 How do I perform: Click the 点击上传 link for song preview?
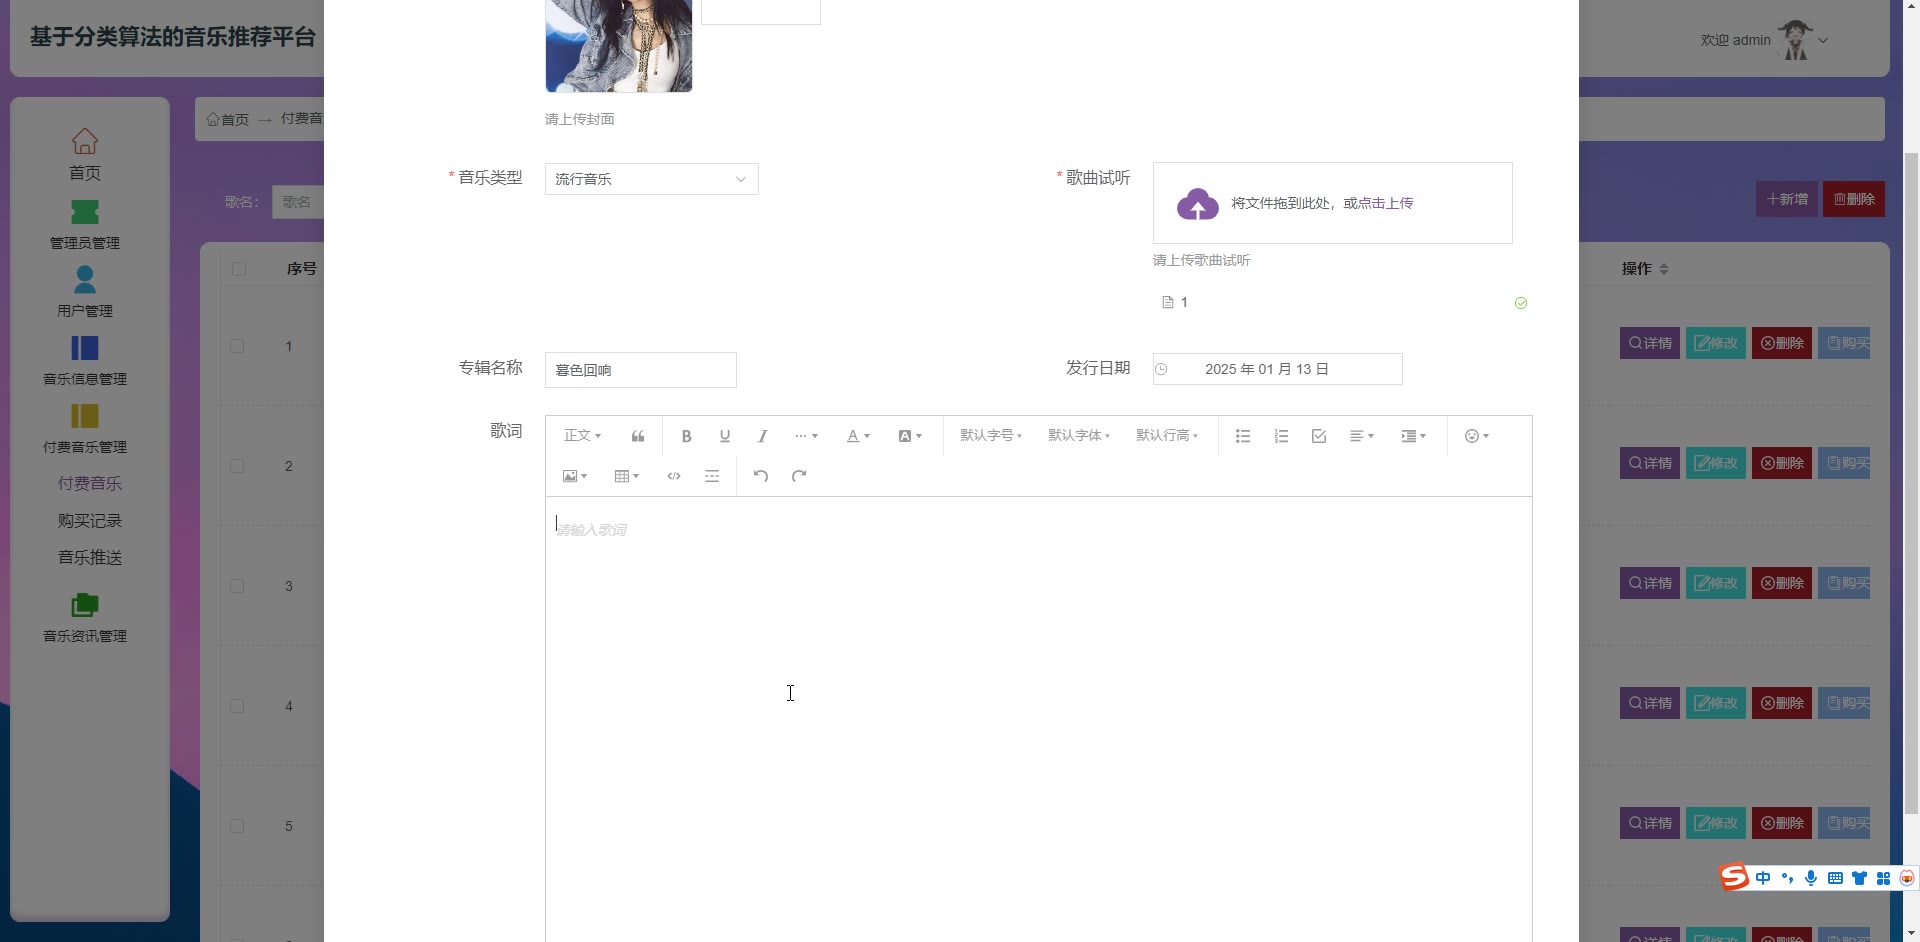click(1386, 203)
